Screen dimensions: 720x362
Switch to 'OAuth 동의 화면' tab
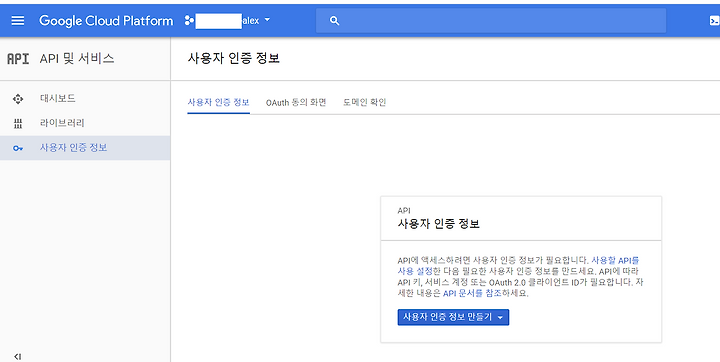point(296,102)
